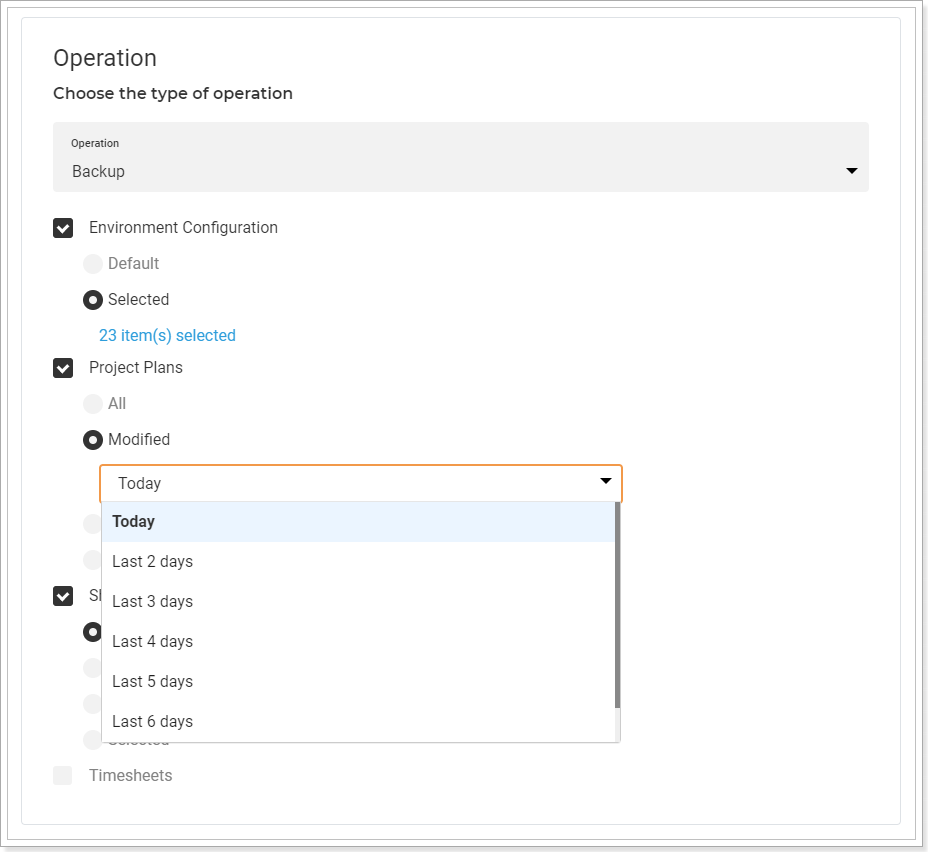Choose the All radio button
Screen dimensions: 928x852
(92, 404)
